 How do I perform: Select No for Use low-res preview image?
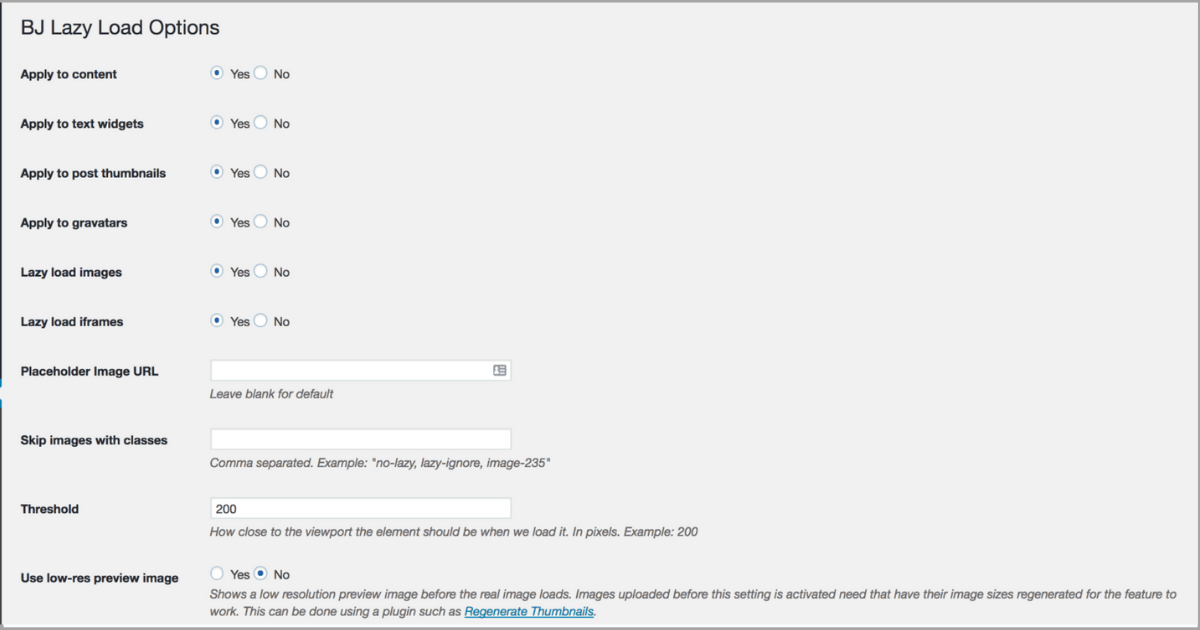261,574
